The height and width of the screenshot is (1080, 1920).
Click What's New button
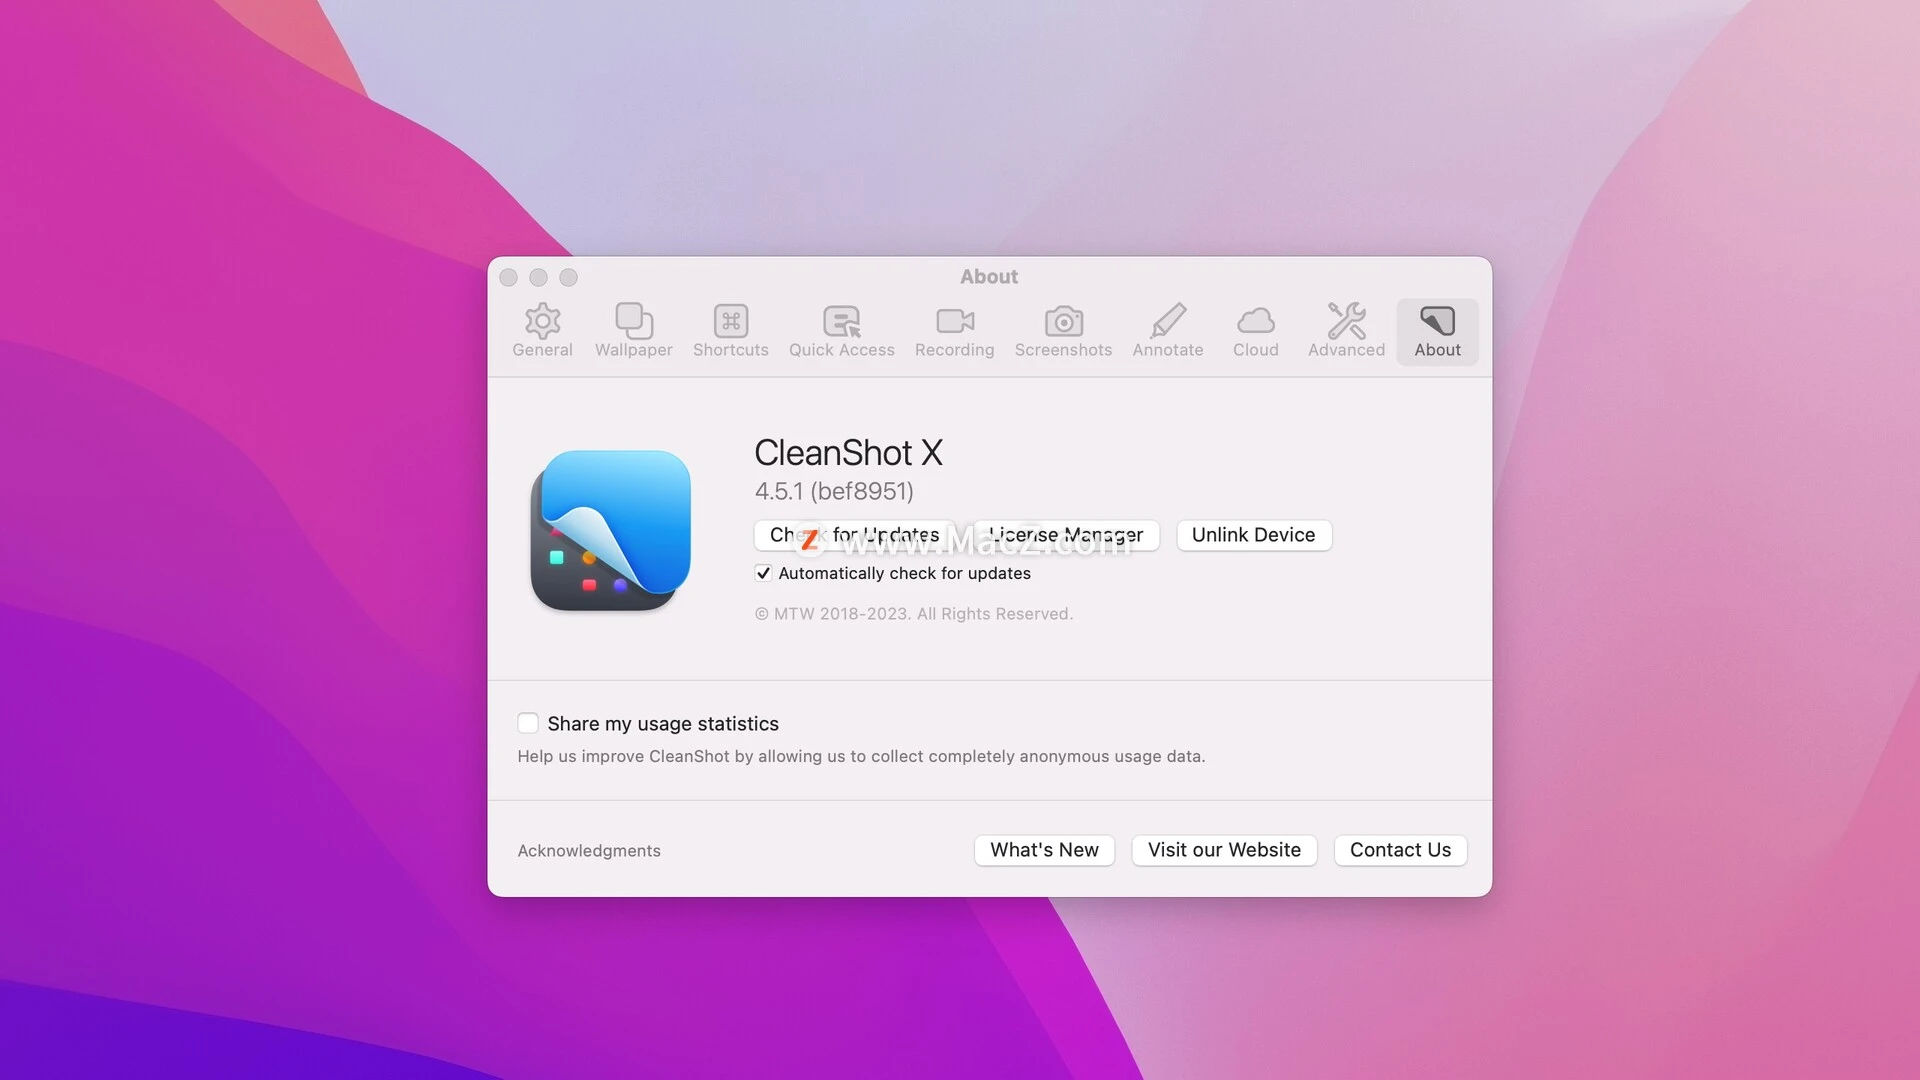(1044, 849)
